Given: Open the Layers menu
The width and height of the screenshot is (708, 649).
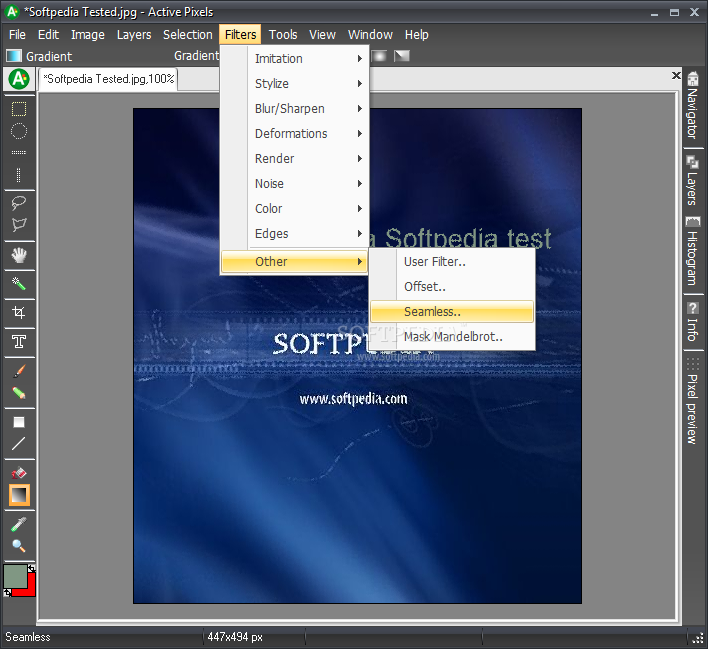Looking at the screenshot, I should click(134, 35).
